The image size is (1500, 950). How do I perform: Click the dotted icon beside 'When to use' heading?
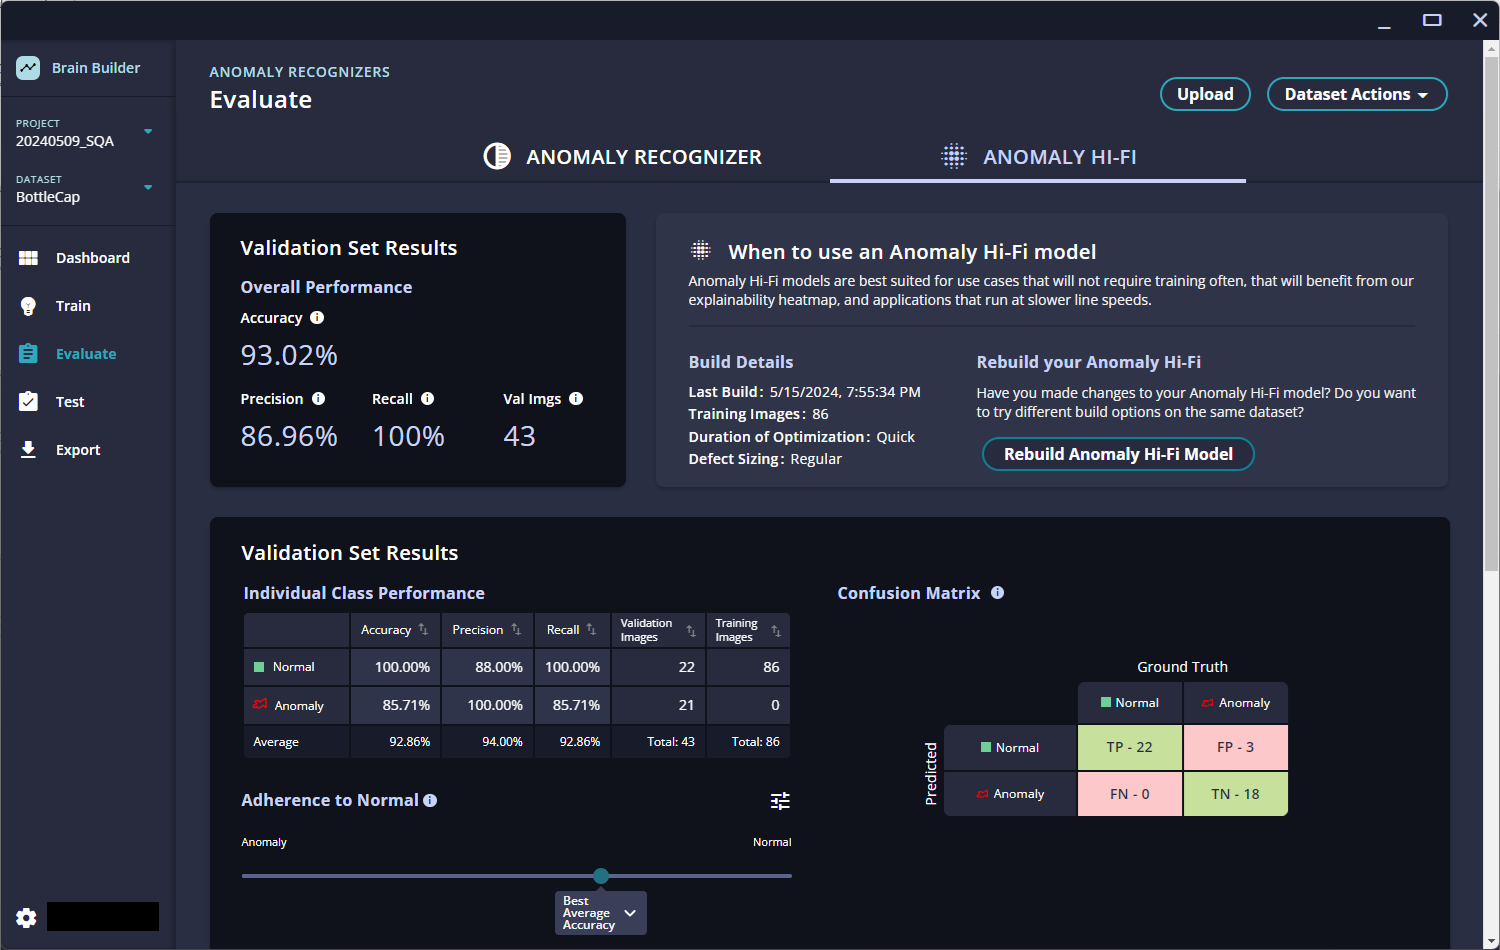[701, 250]
